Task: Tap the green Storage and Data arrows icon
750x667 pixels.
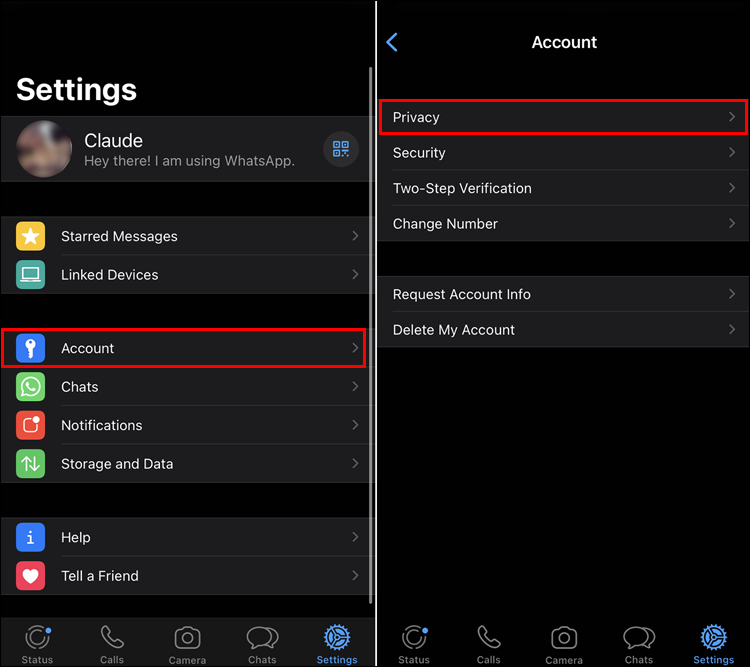Action: [30, 464]
